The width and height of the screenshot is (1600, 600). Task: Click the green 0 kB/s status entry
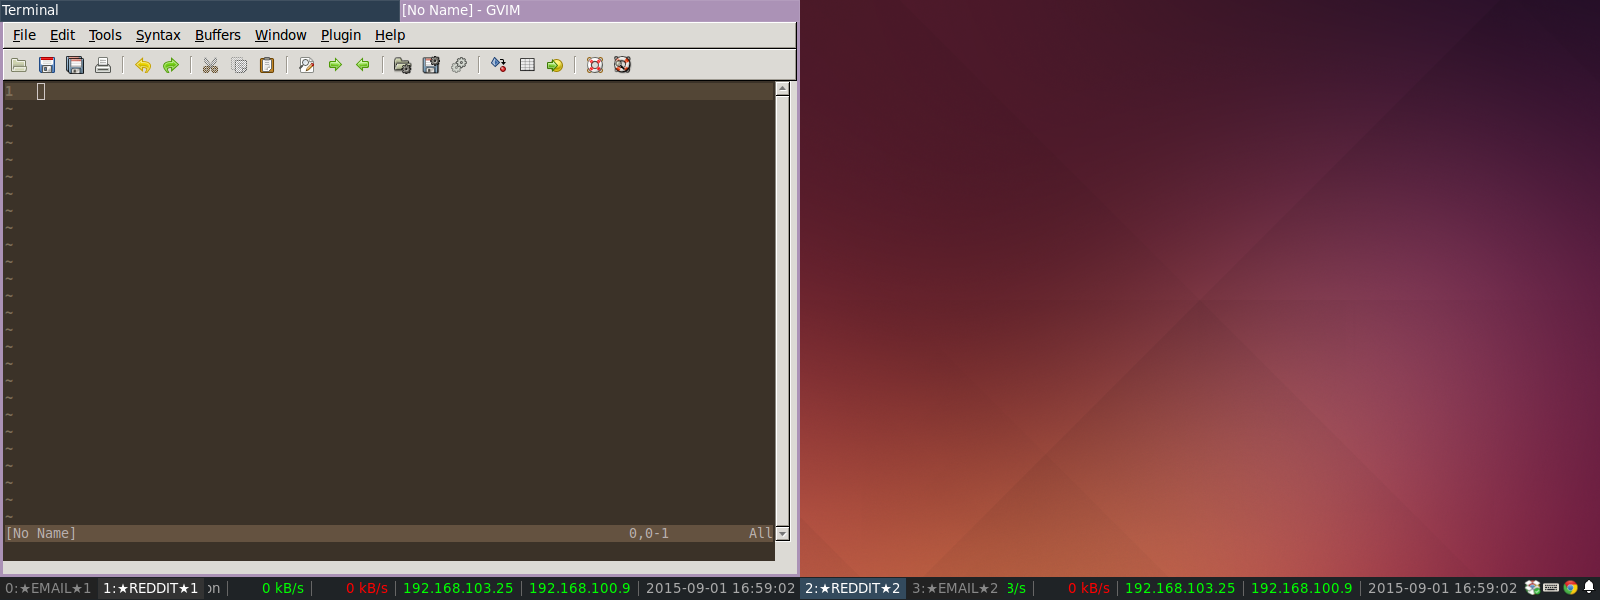coord(283,588)
